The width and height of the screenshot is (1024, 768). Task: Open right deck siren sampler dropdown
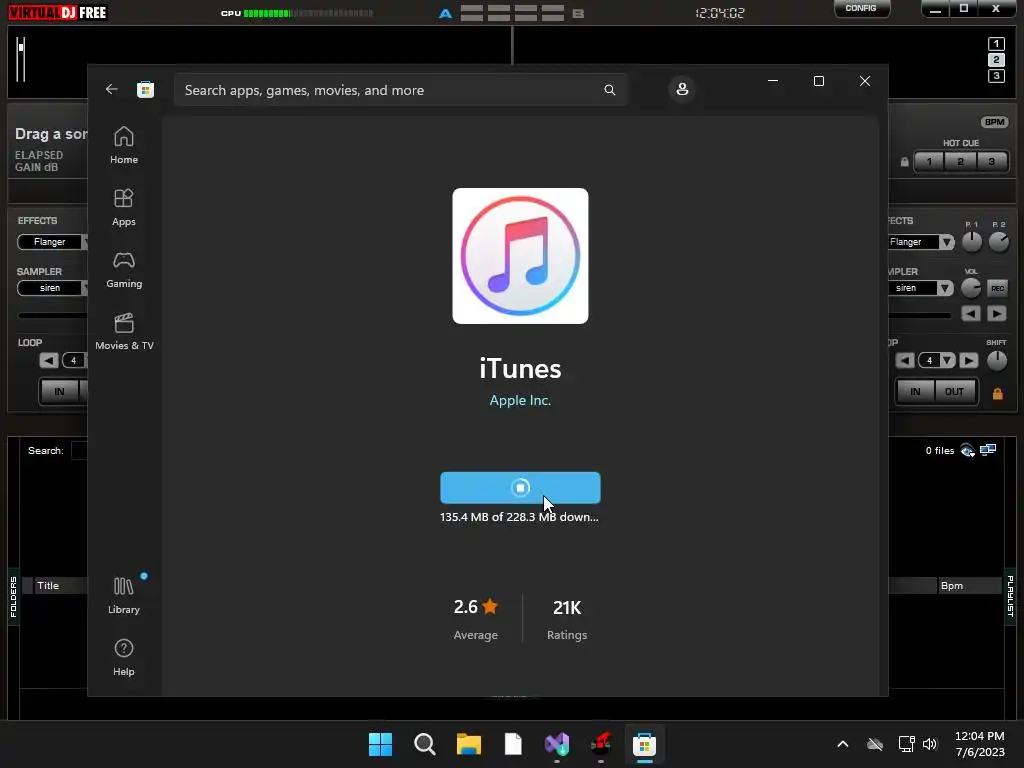(x=945, y=288)
